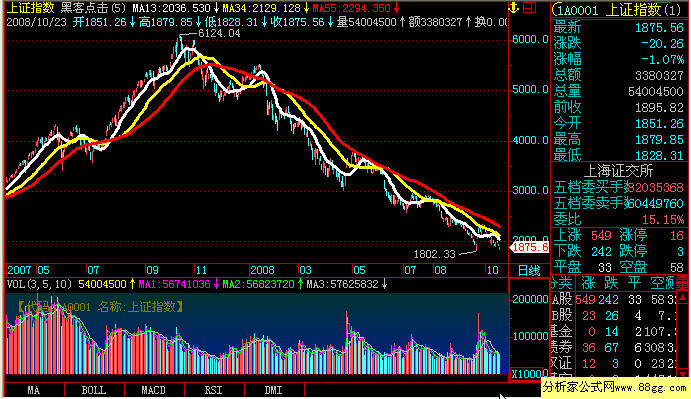Click the 最低 1828.31 value in quote panel
The width and height of the screenshot is (691, 399).
coord(659,156)
